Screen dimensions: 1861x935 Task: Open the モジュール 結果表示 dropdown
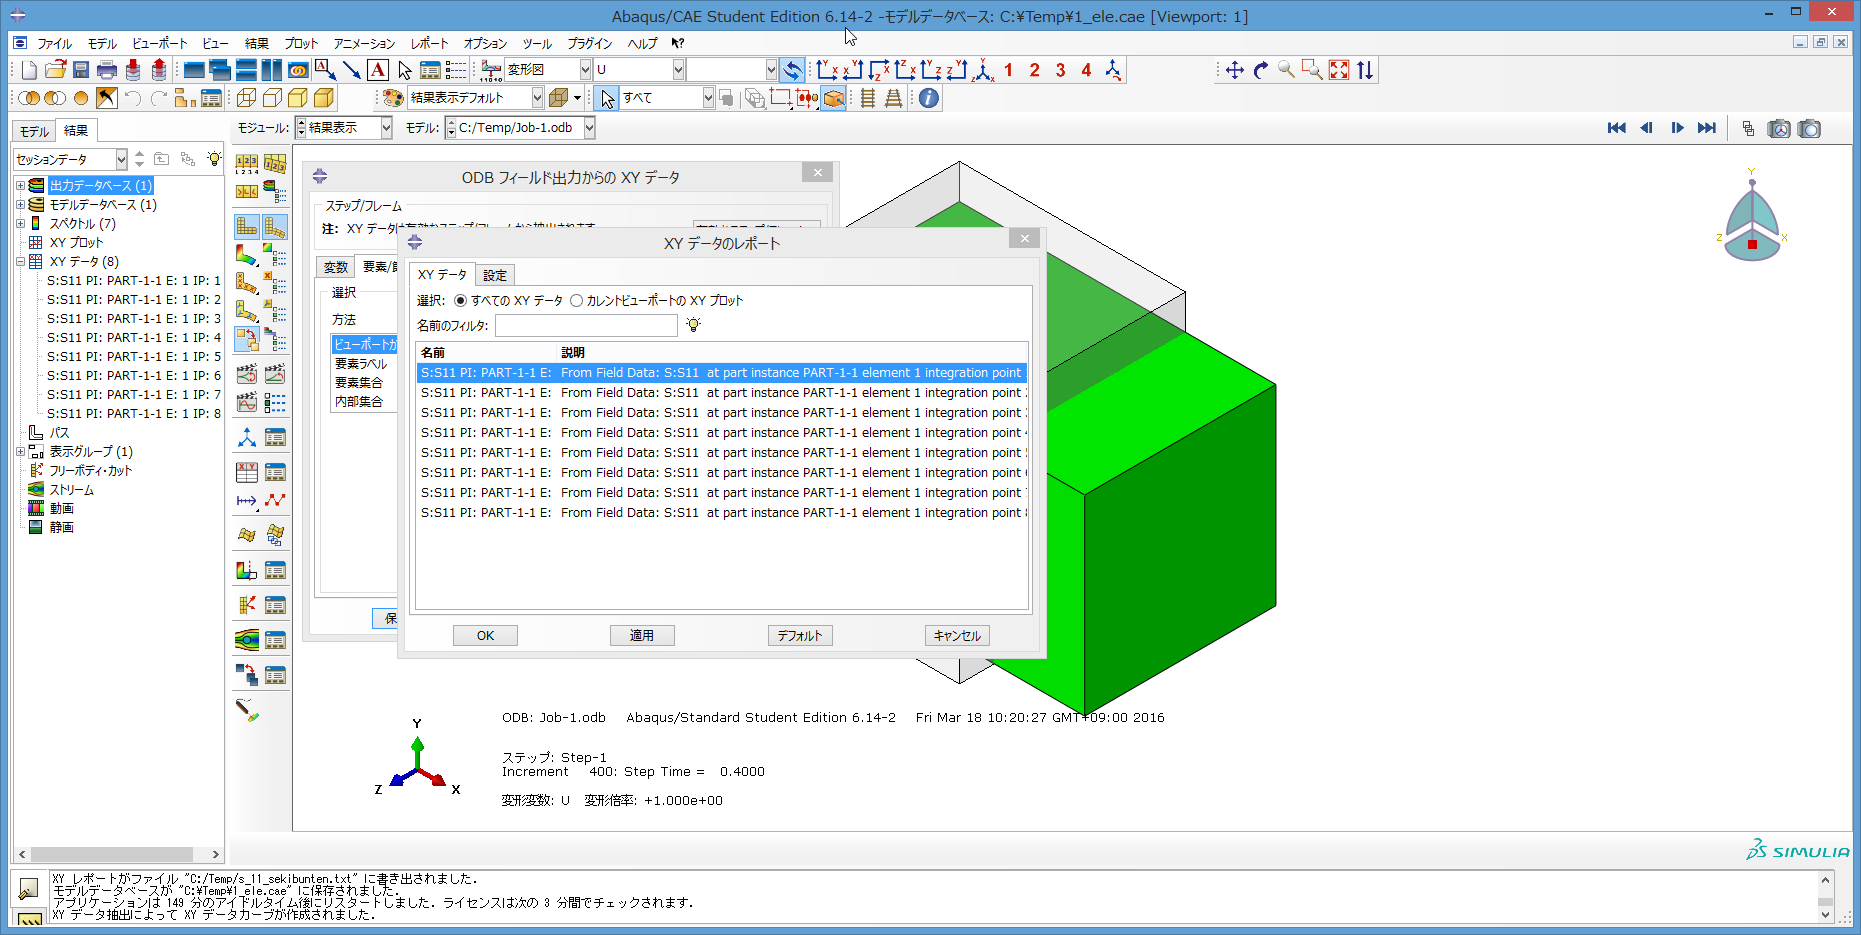coord(386,128)
